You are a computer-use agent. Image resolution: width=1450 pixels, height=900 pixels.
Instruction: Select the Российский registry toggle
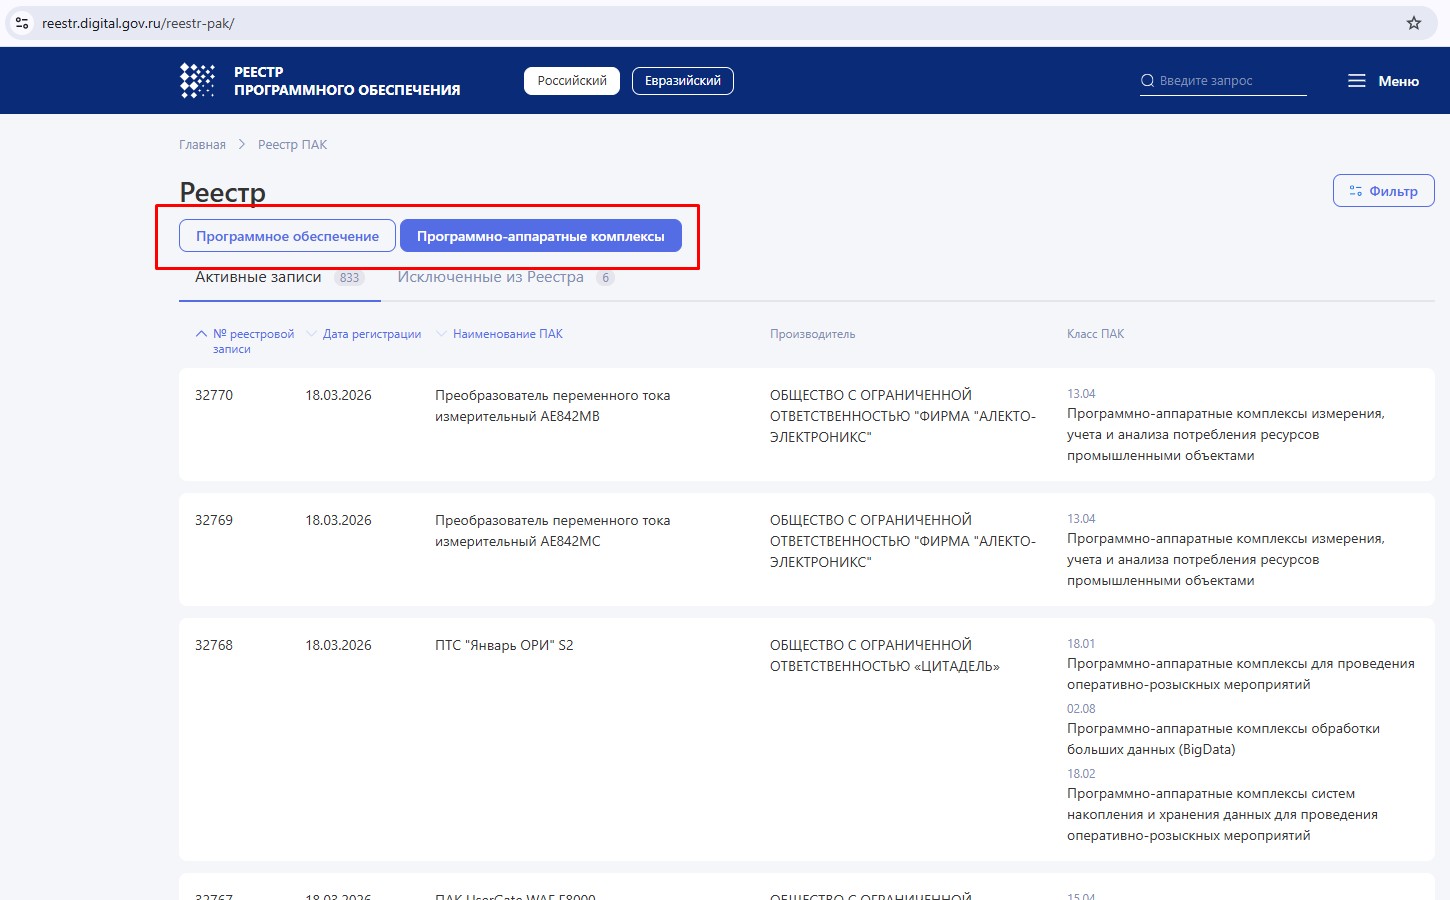coord(572,81)
